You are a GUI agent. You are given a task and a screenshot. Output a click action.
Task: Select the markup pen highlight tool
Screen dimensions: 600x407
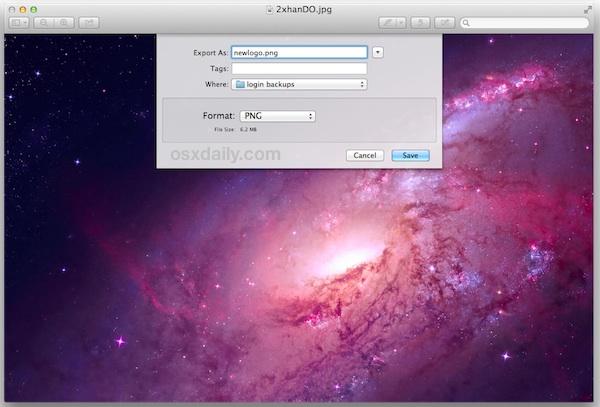387,23
